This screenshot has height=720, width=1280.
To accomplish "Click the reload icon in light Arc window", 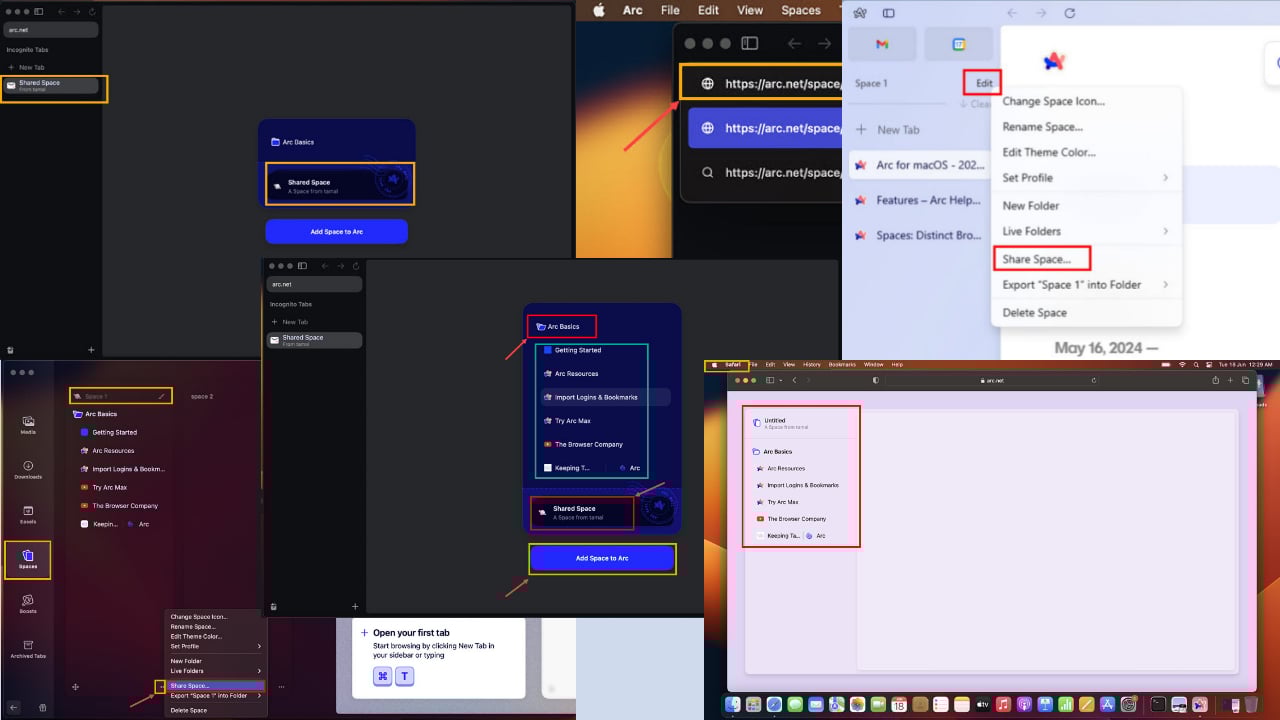I will point(1069,13).
